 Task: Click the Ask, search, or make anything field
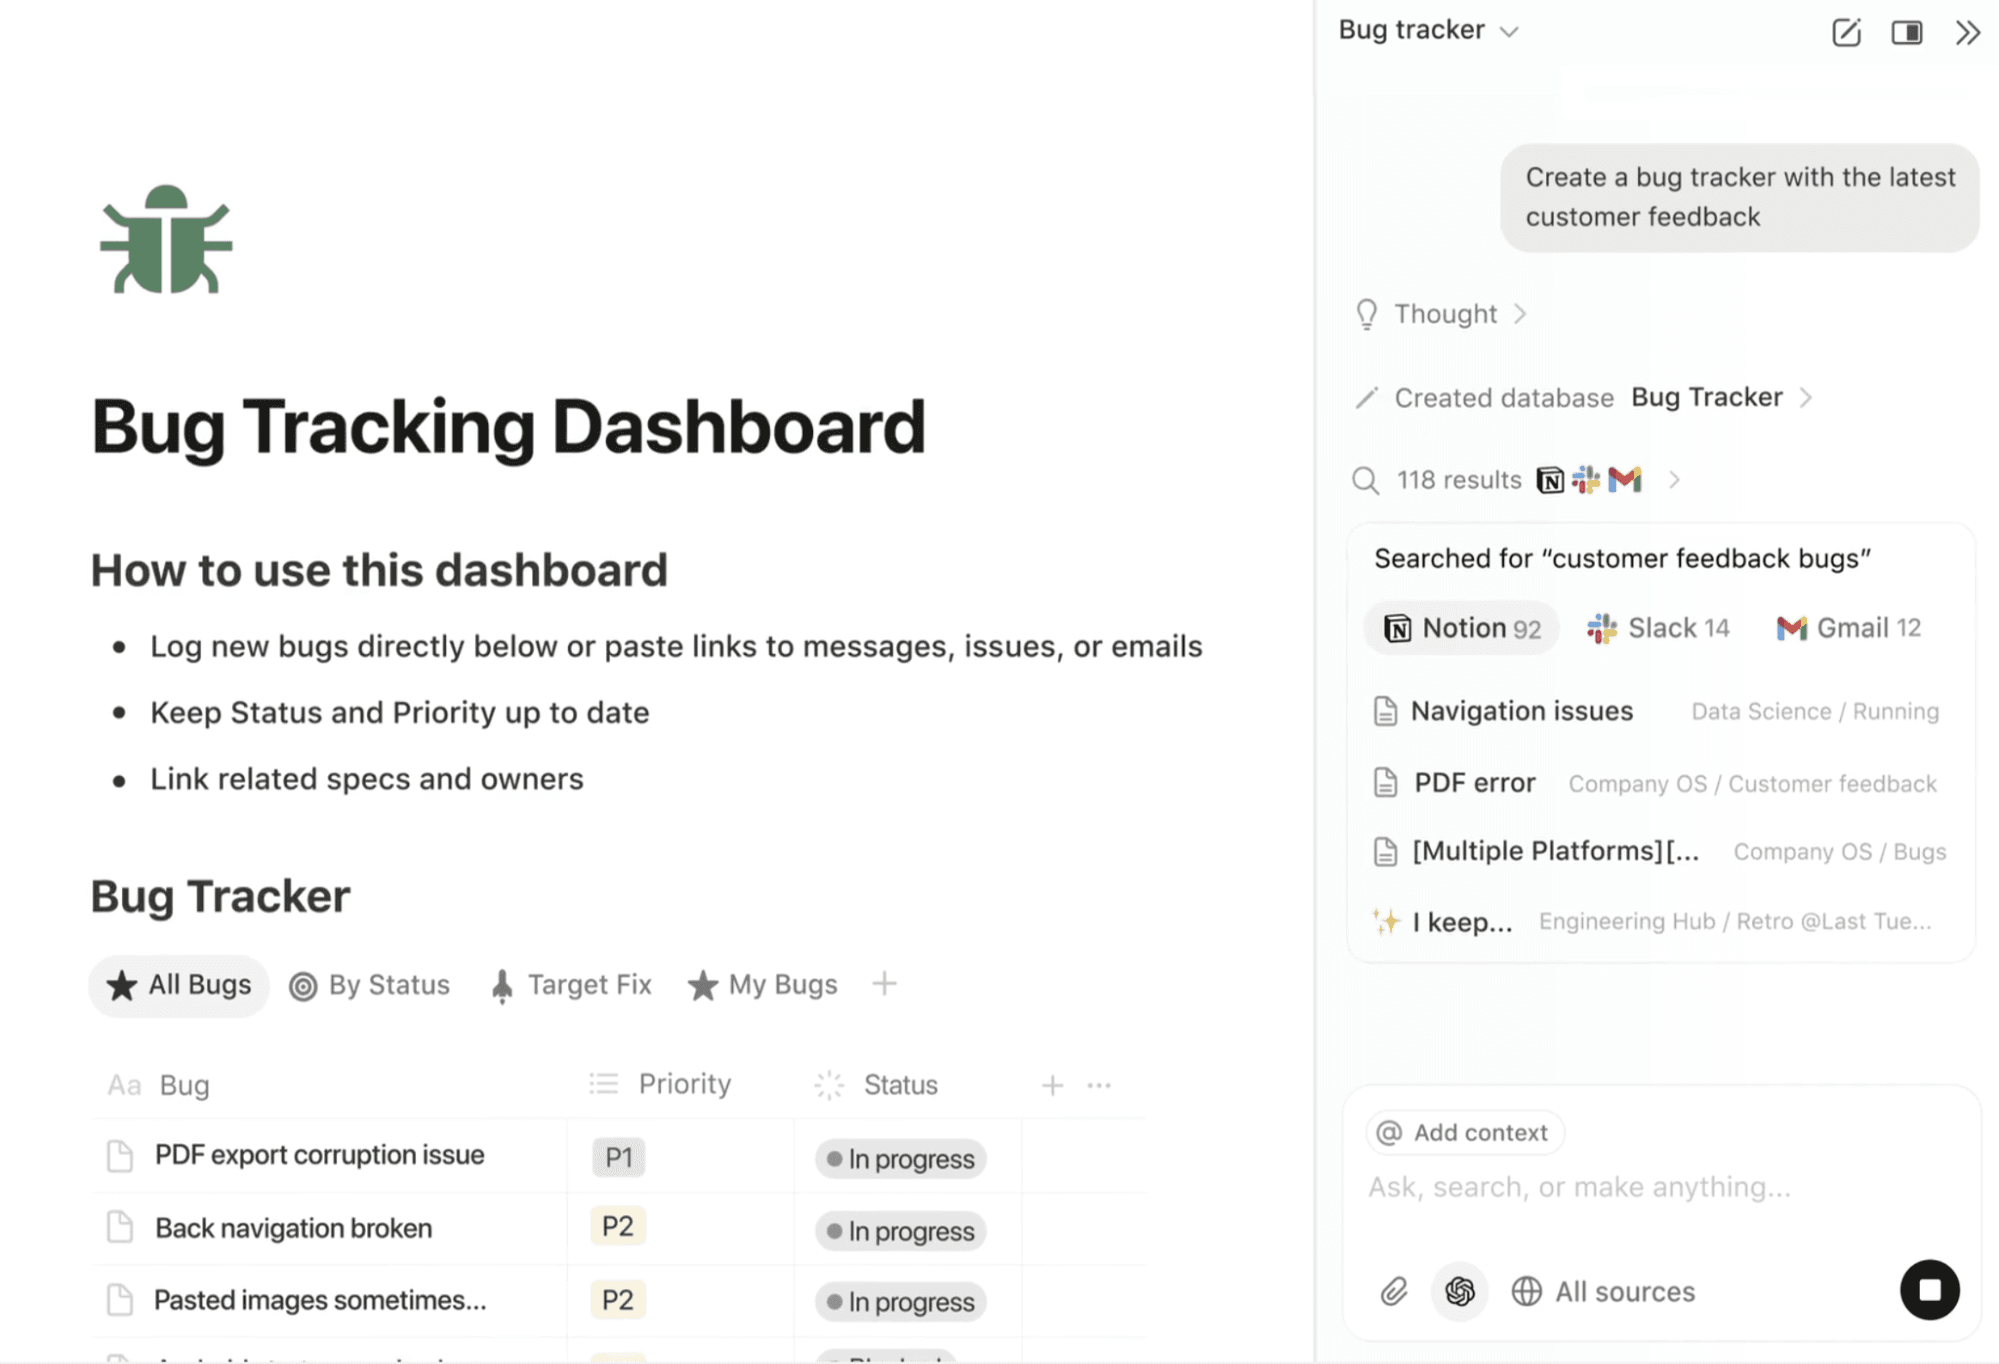click(x=1577, y=1187)
